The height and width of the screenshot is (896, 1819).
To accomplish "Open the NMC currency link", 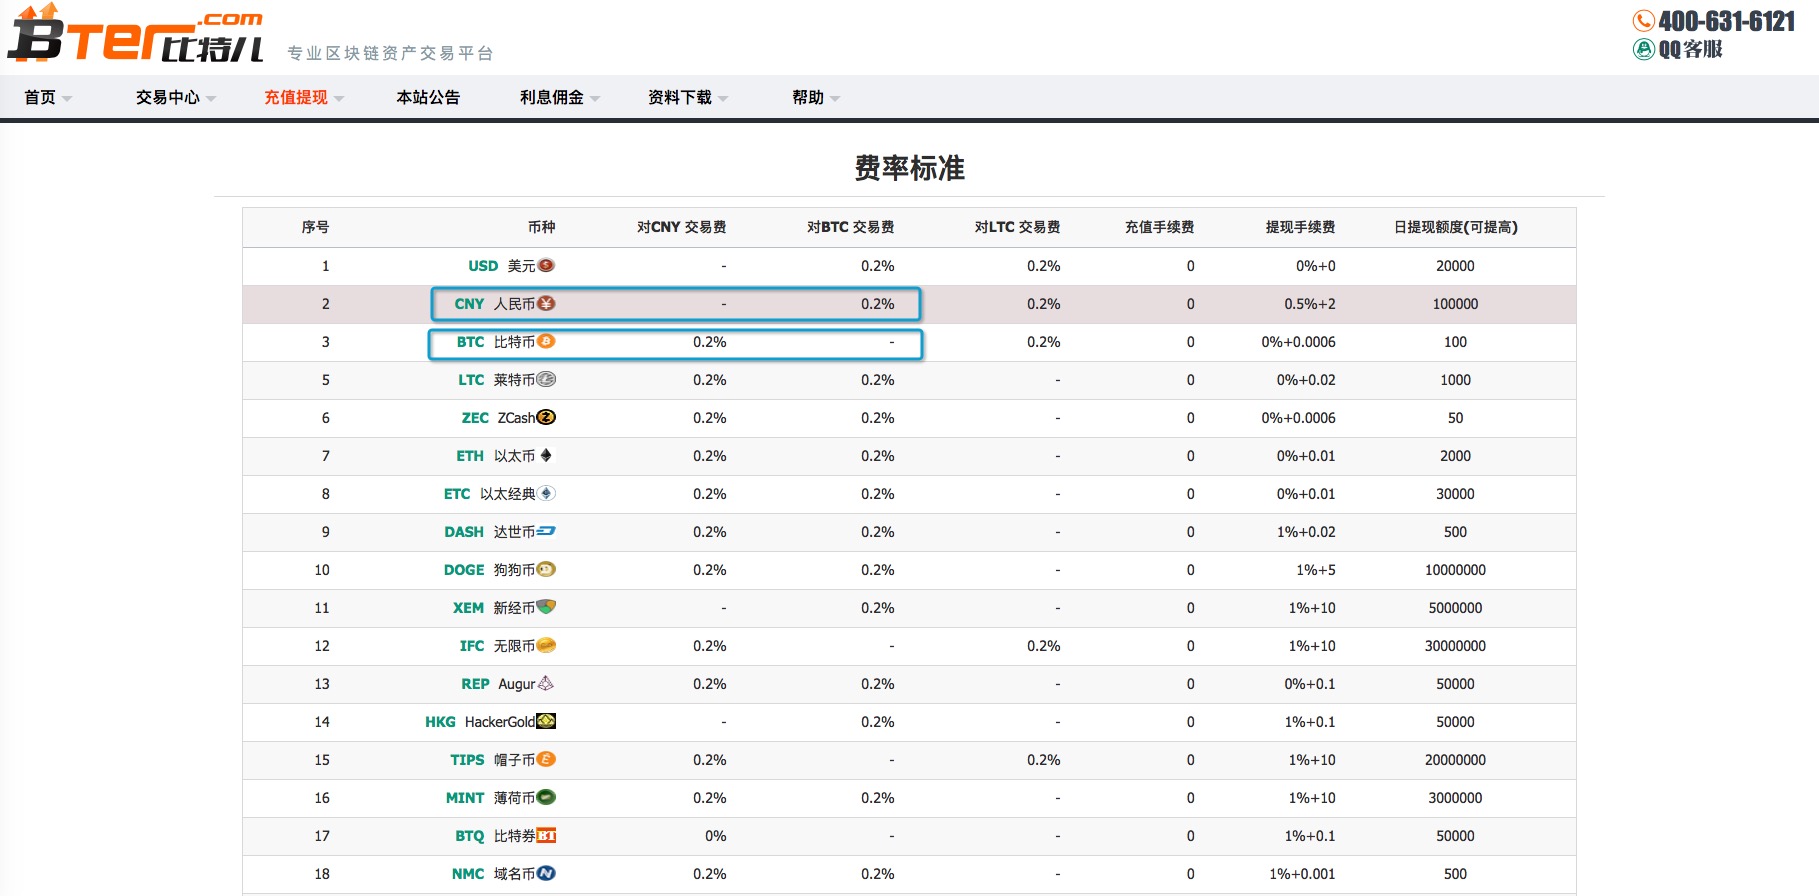I will coord(468,874).
